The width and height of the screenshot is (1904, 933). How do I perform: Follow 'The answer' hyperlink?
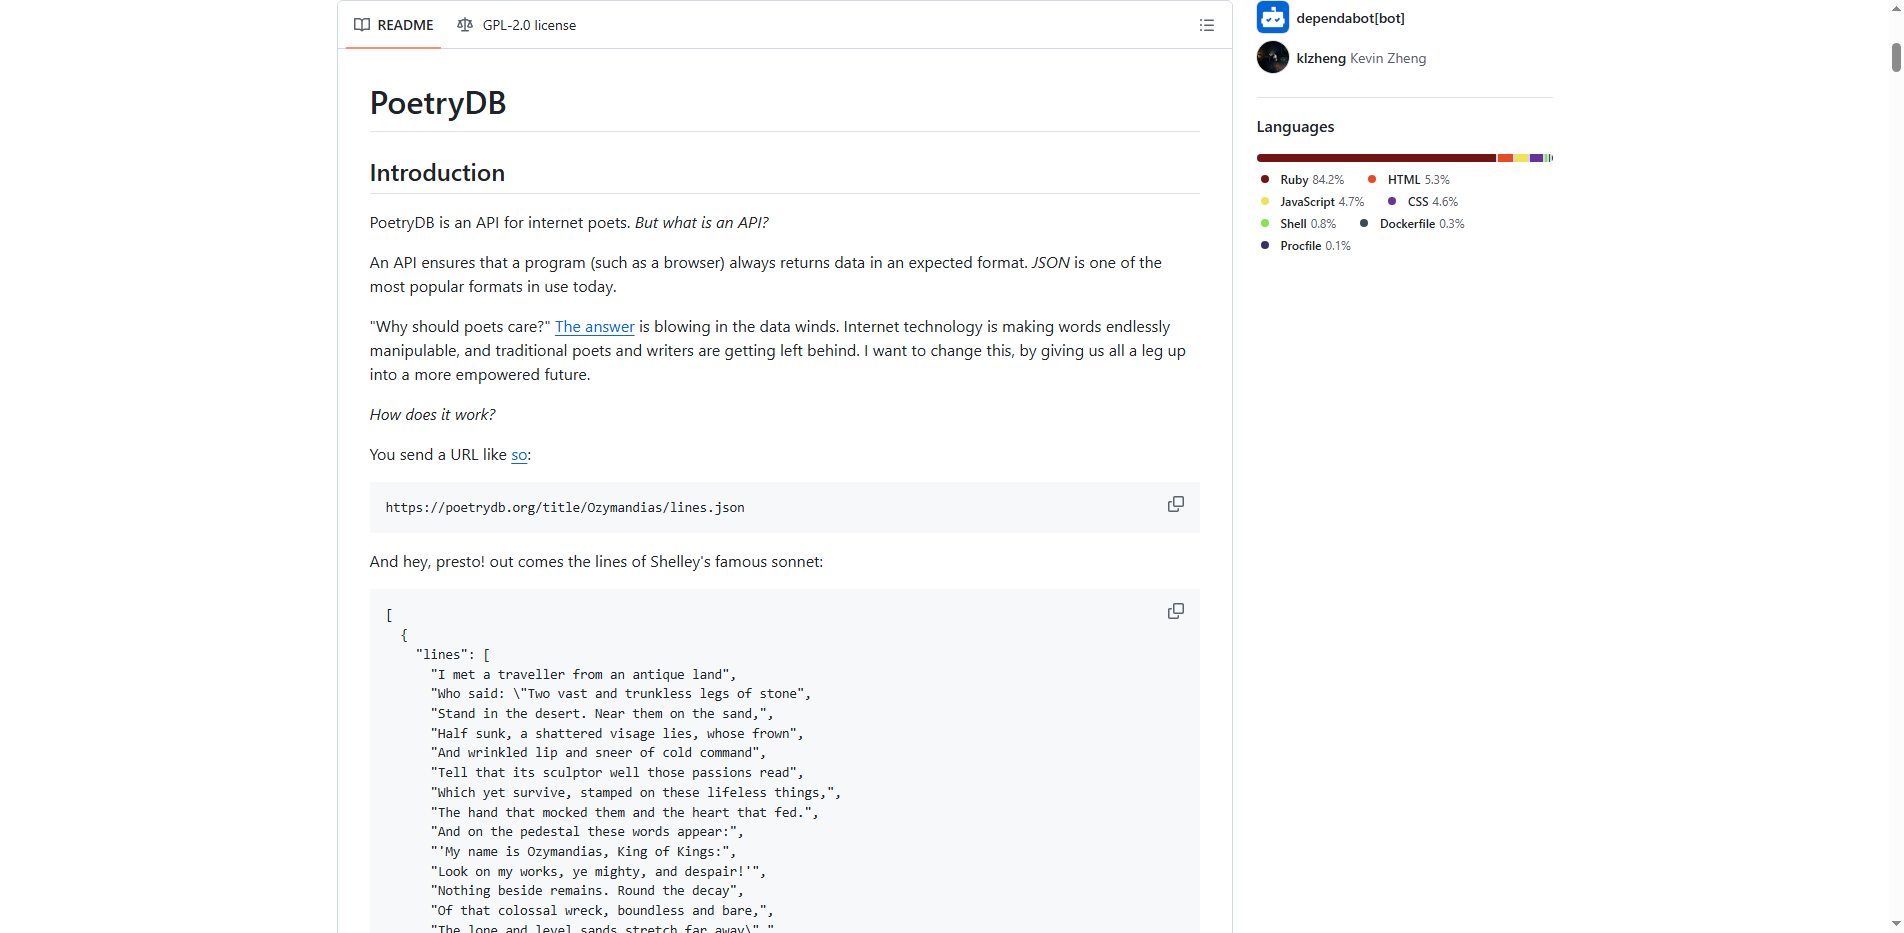[594, 326]
